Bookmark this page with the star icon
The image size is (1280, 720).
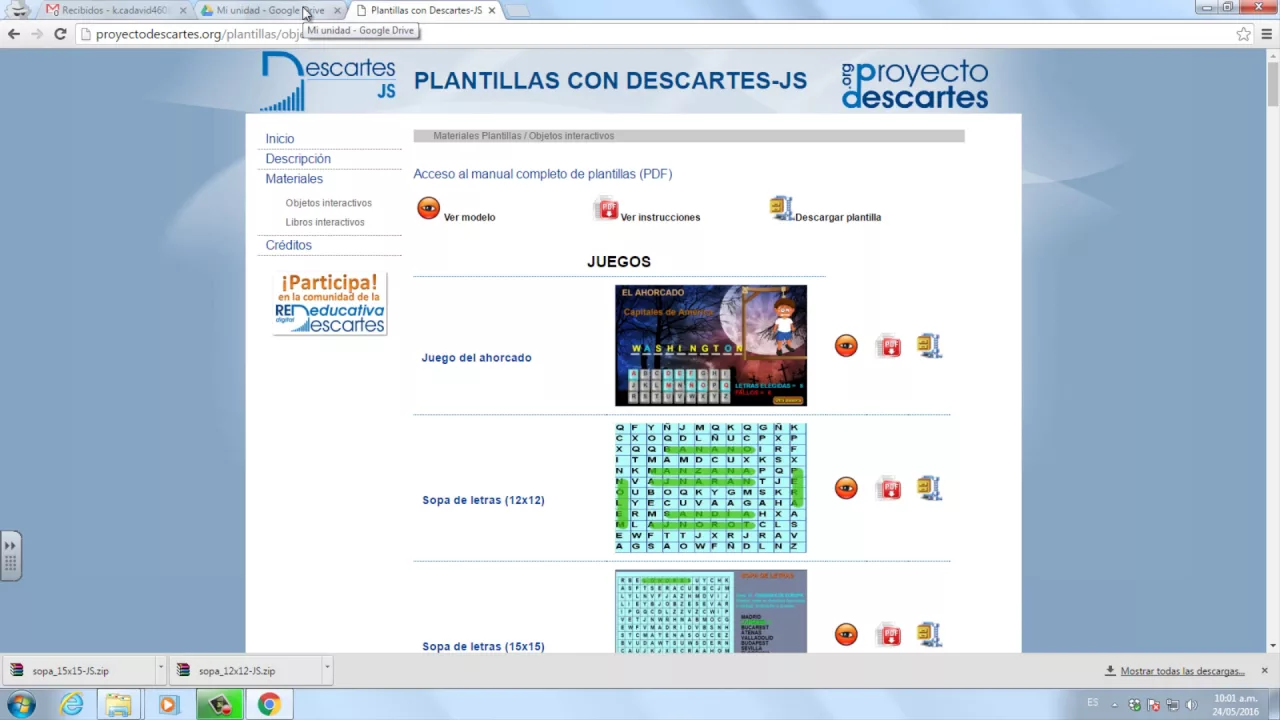[x=1243, y=34]
